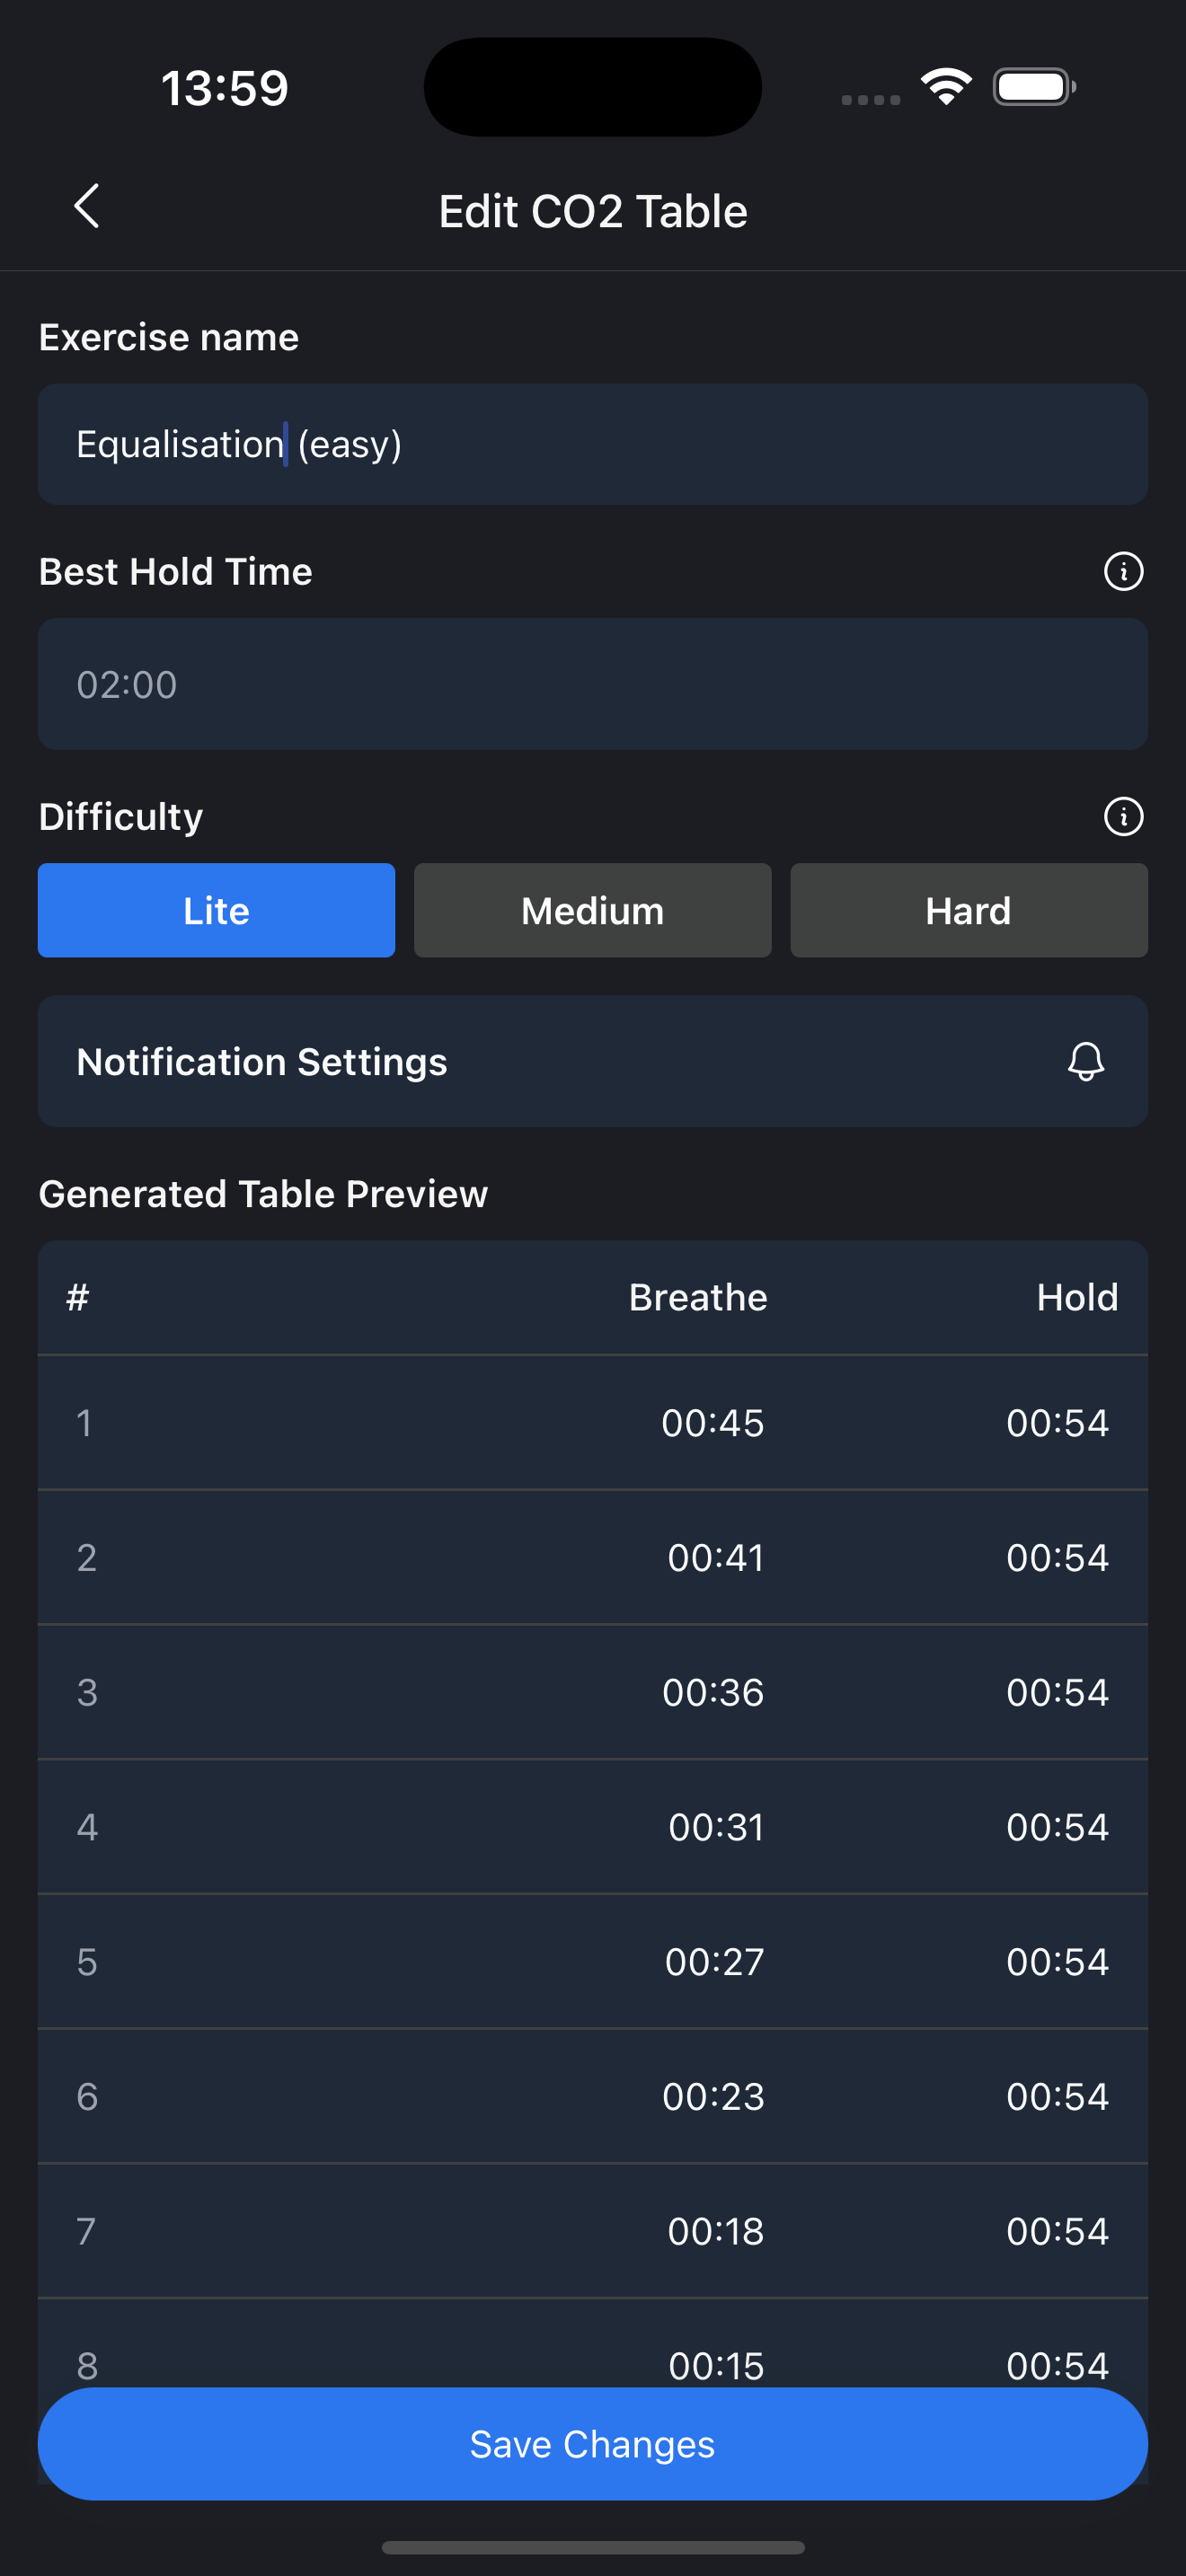Viewport: 1186px width, 2576px height.
Task: Select the Hard difficulty option
Action: point(967,910)
